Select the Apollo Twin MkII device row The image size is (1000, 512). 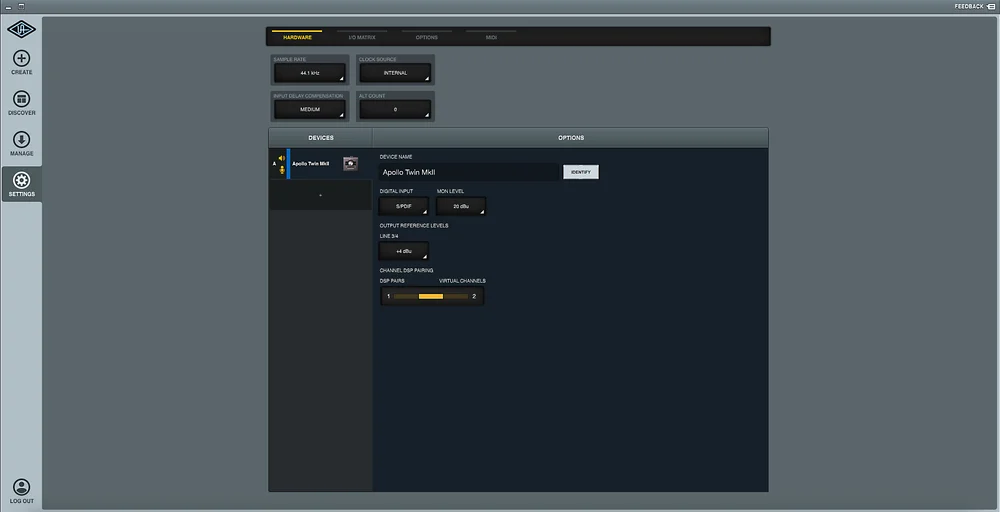pos(320,164)
